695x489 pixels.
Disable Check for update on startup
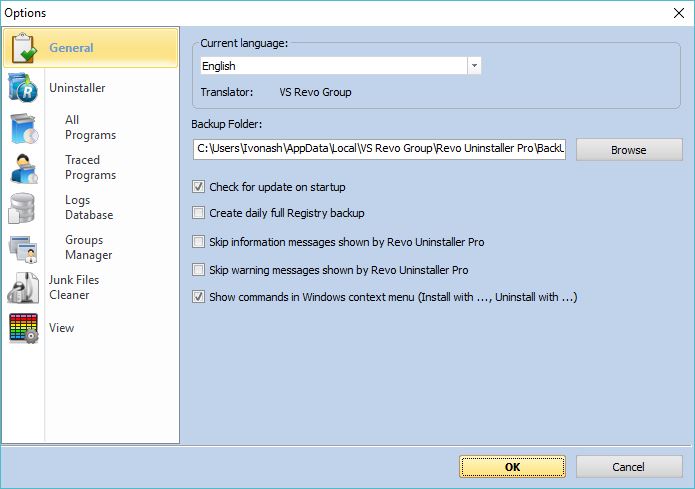click(199, 187)
